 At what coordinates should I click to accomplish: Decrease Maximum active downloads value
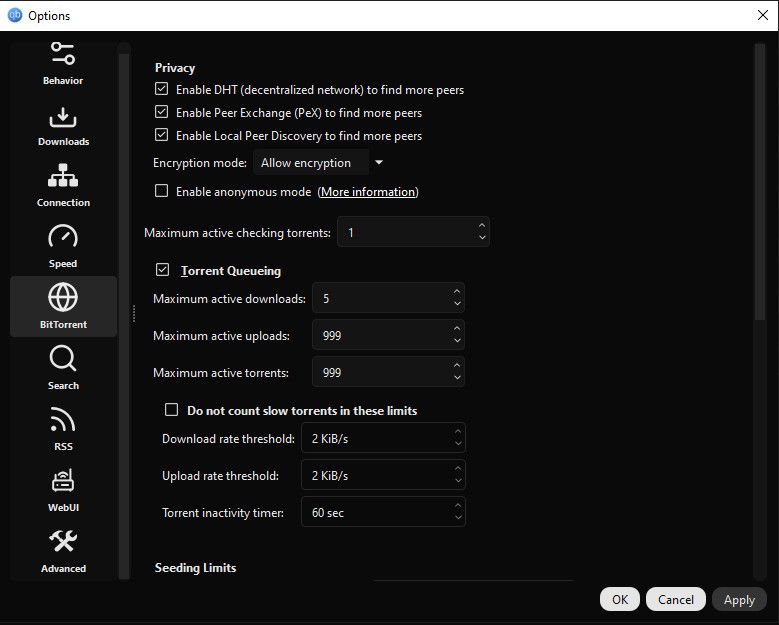coord(457,304)
